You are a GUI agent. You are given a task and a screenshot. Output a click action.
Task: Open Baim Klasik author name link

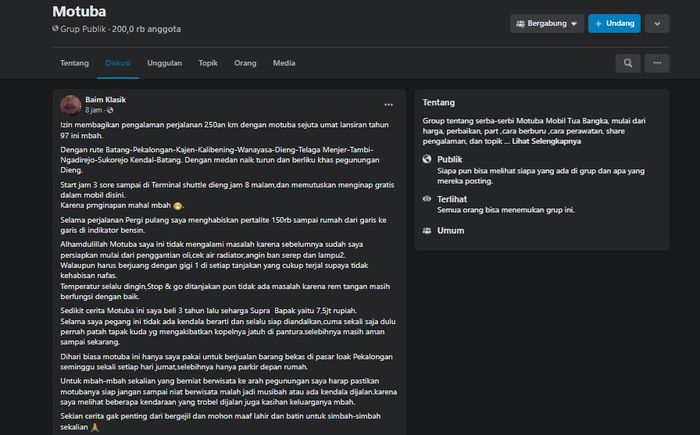coord(105,100)
